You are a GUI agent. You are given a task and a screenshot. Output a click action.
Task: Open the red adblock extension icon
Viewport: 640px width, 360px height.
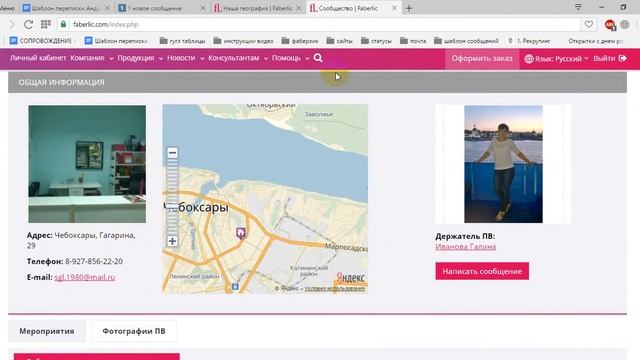[610, 24]
